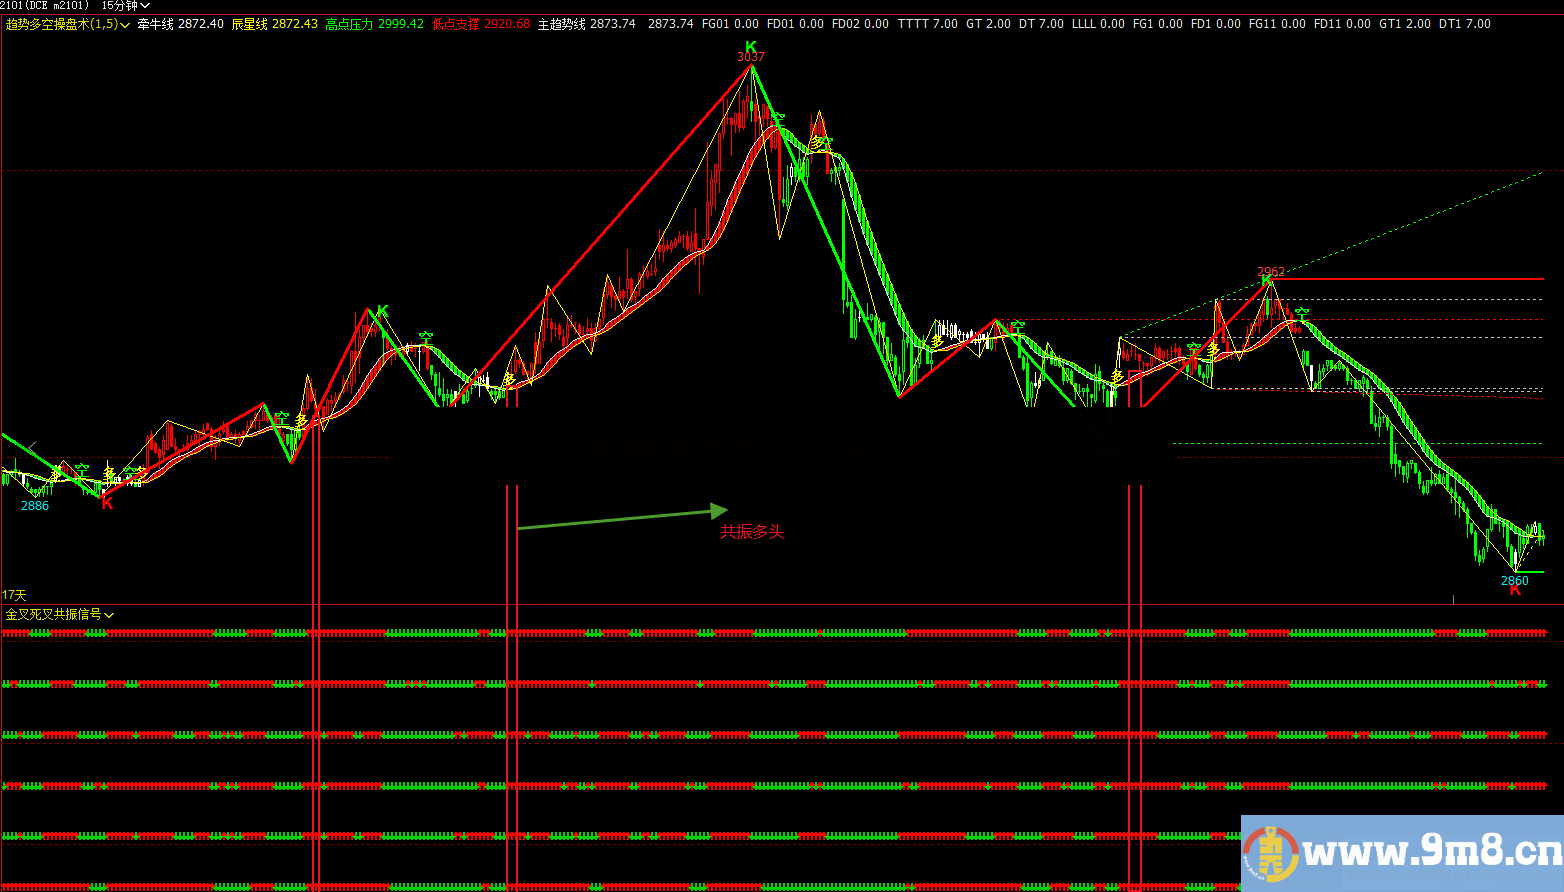Viewport: 1564px width, 892px height.
Task: Open the 15分钟 timeframe dropdown
Action: (x=123, y=5)
